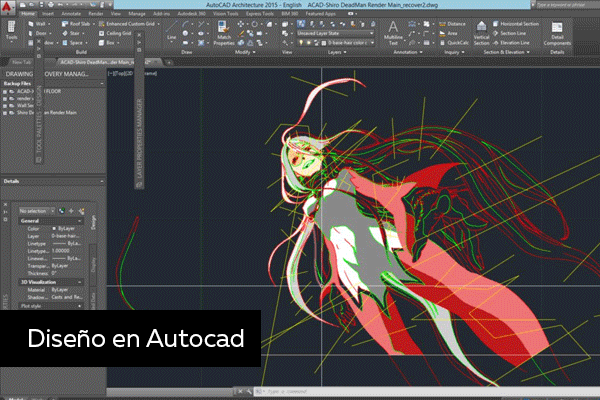Open the Unsaved Layer State dropdown

pos(335,33)
